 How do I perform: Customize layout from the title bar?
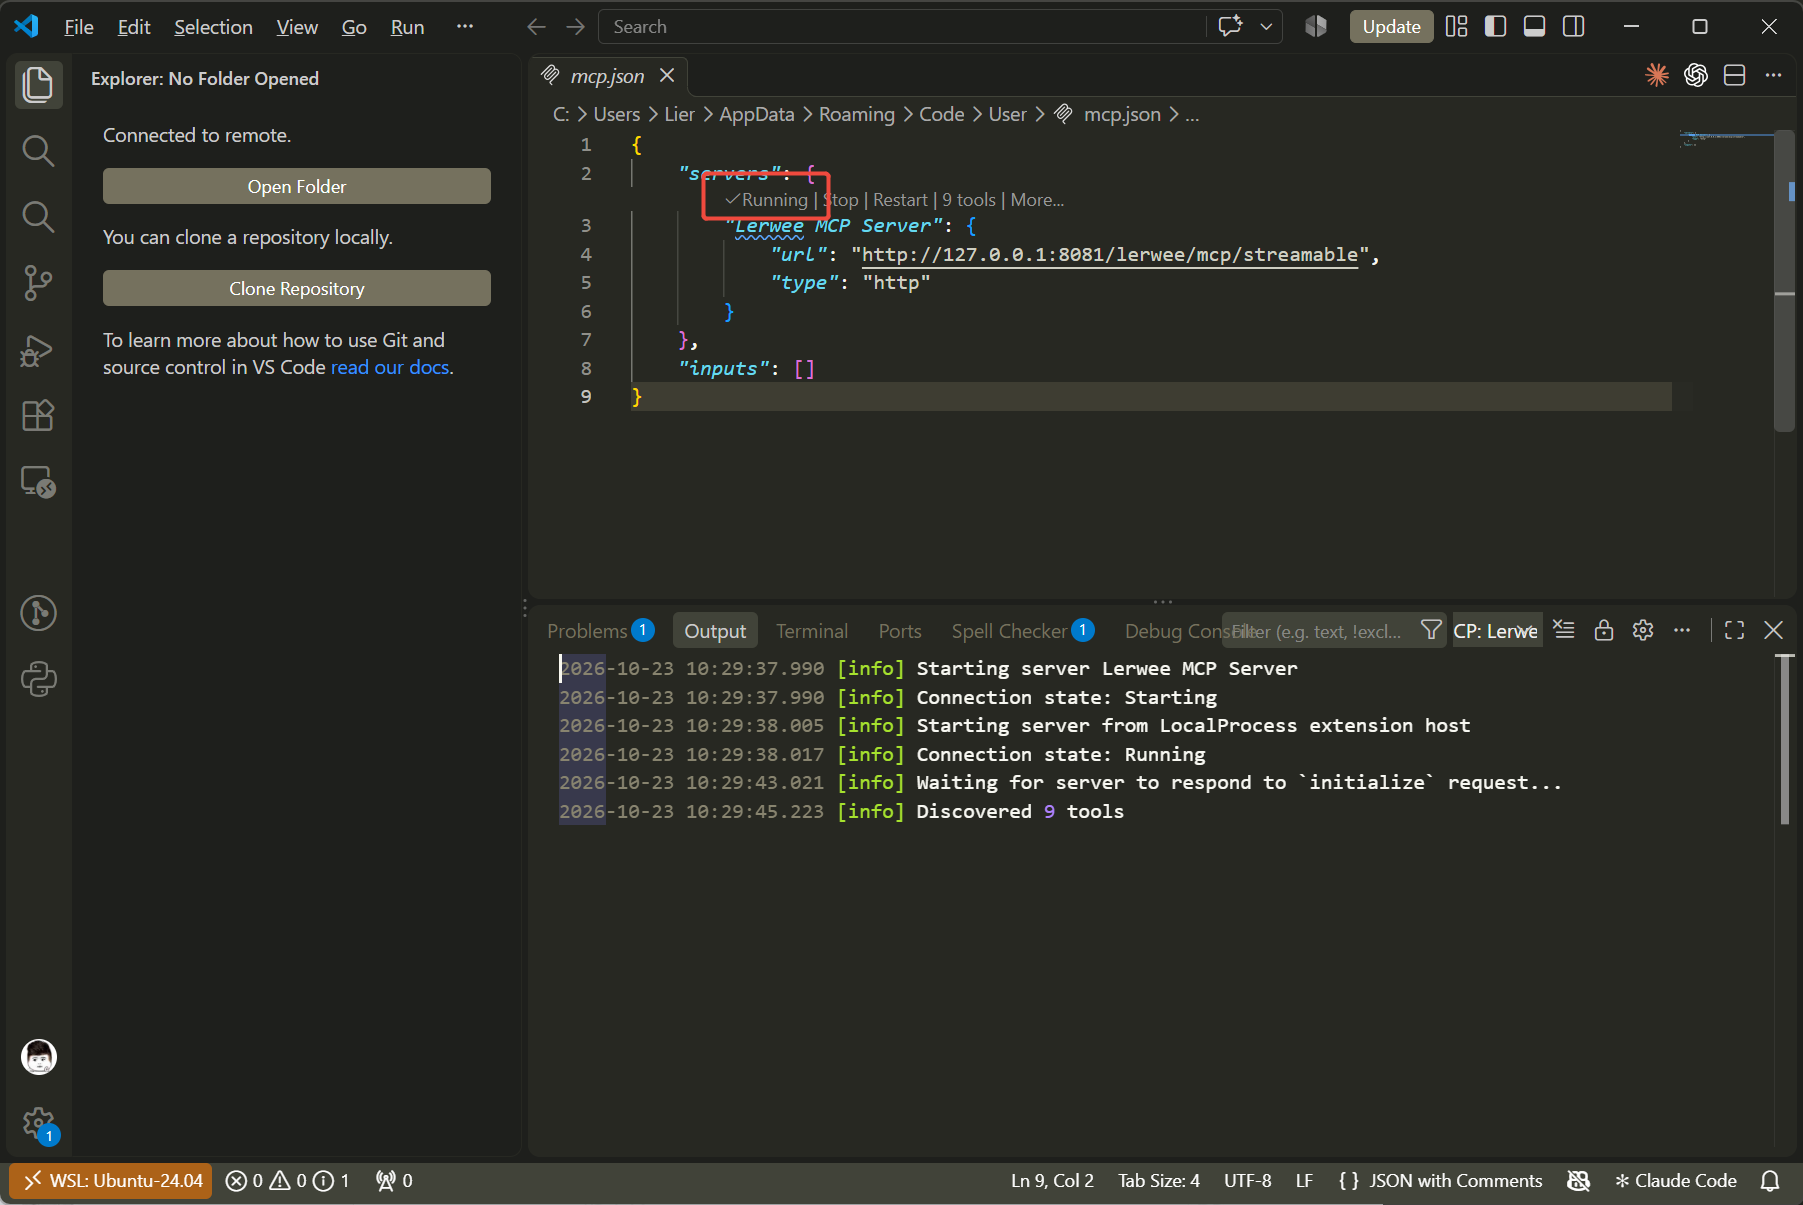(x=1457, y=27)
